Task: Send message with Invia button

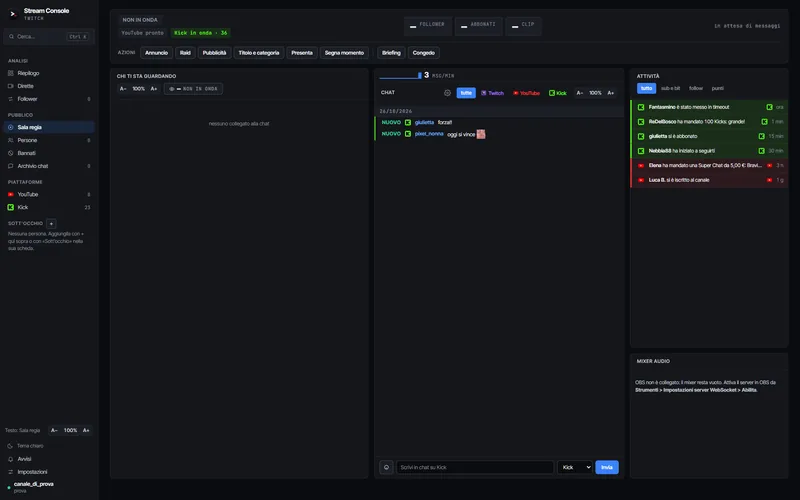Action: click(x=607, y=467)
